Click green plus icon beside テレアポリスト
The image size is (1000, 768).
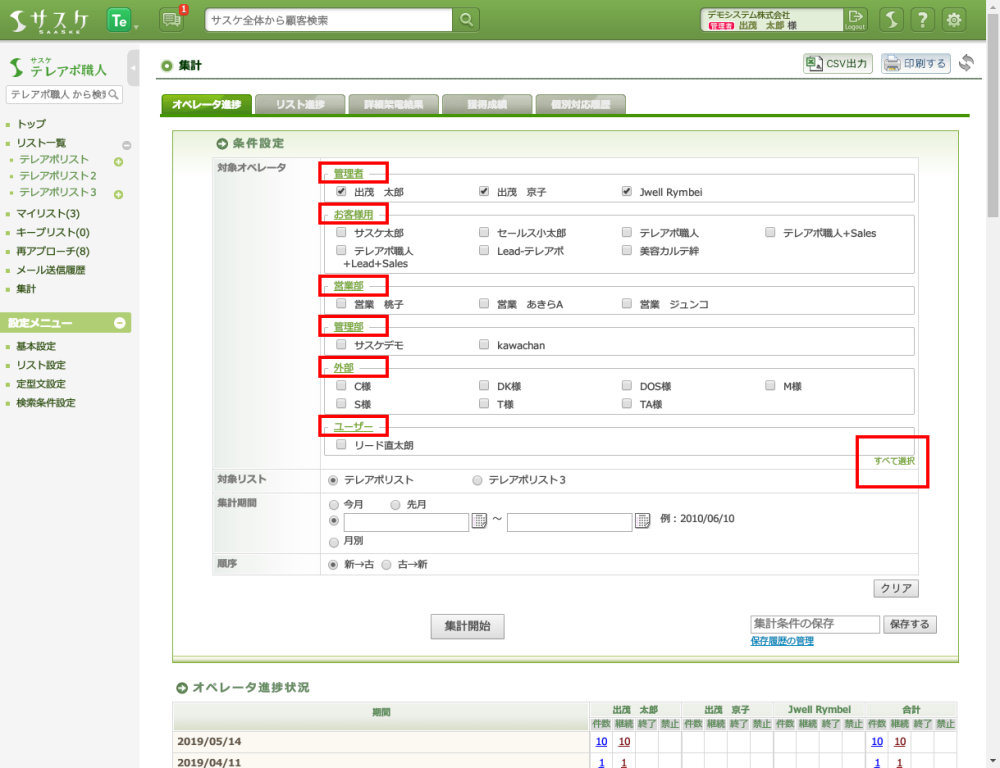[118, 161]
